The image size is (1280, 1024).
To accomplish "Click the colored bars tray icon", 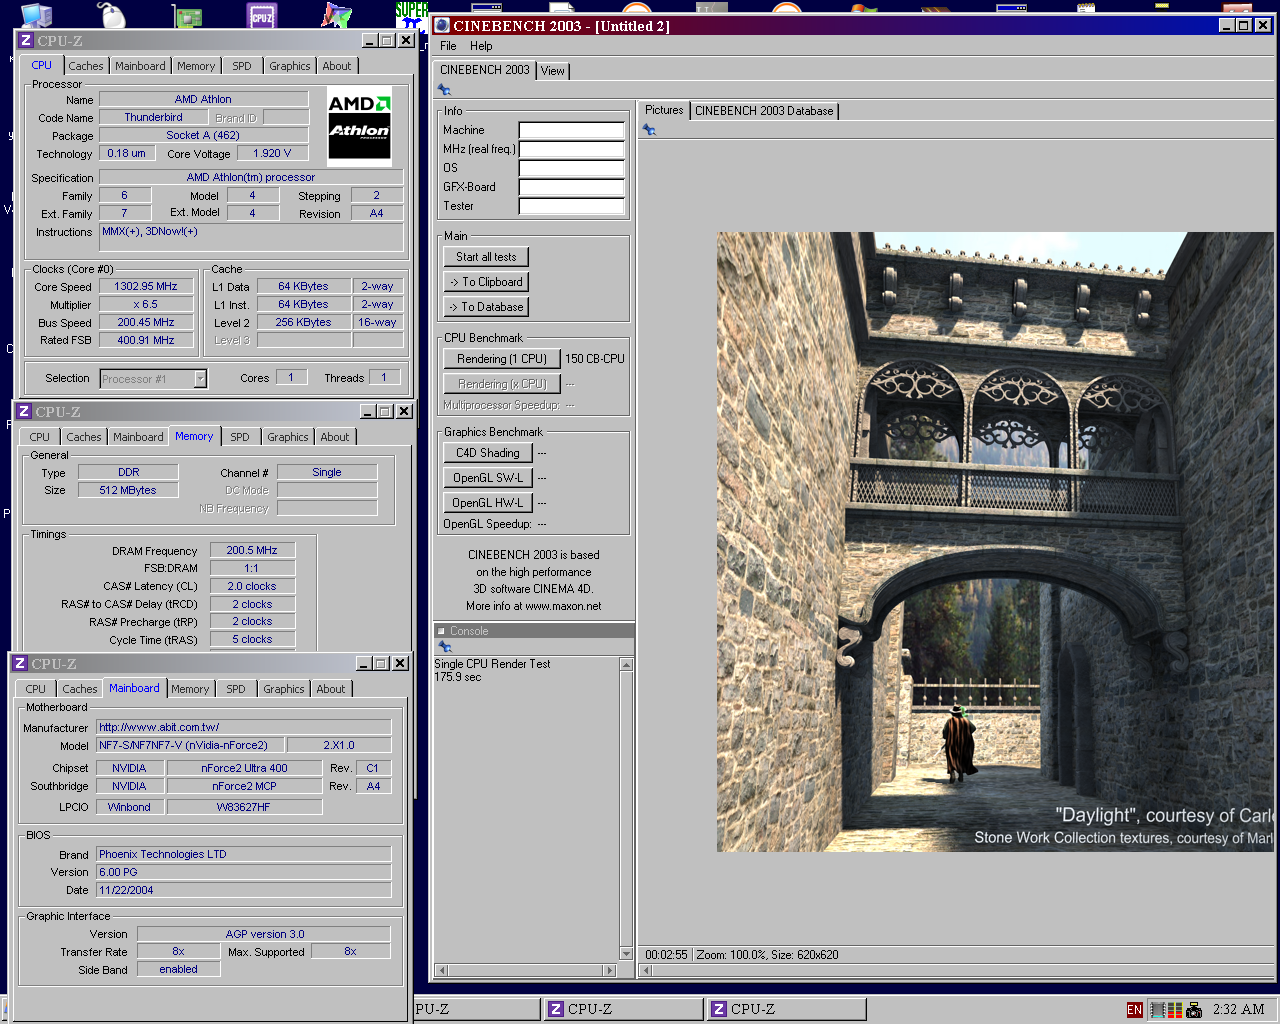I will [x=1175, y=1010].
